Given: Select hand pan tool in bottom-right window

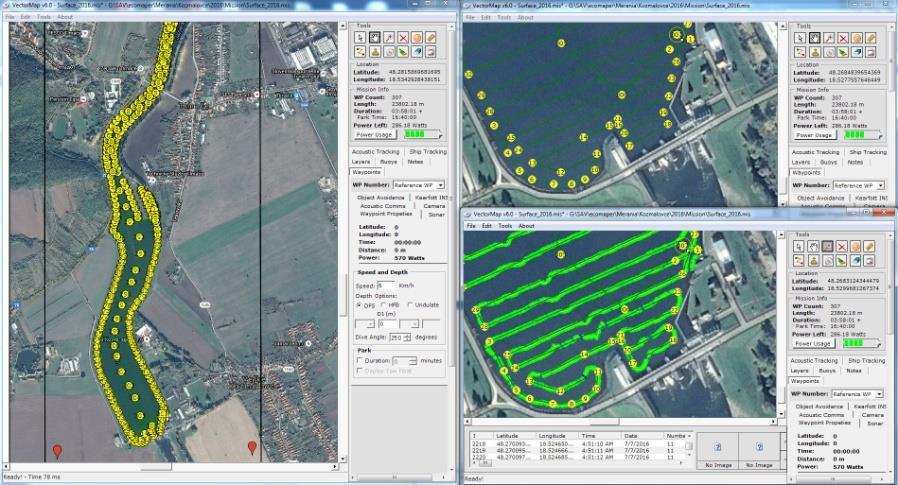Looking at the screenshot, I should click(x=813, y=247).
